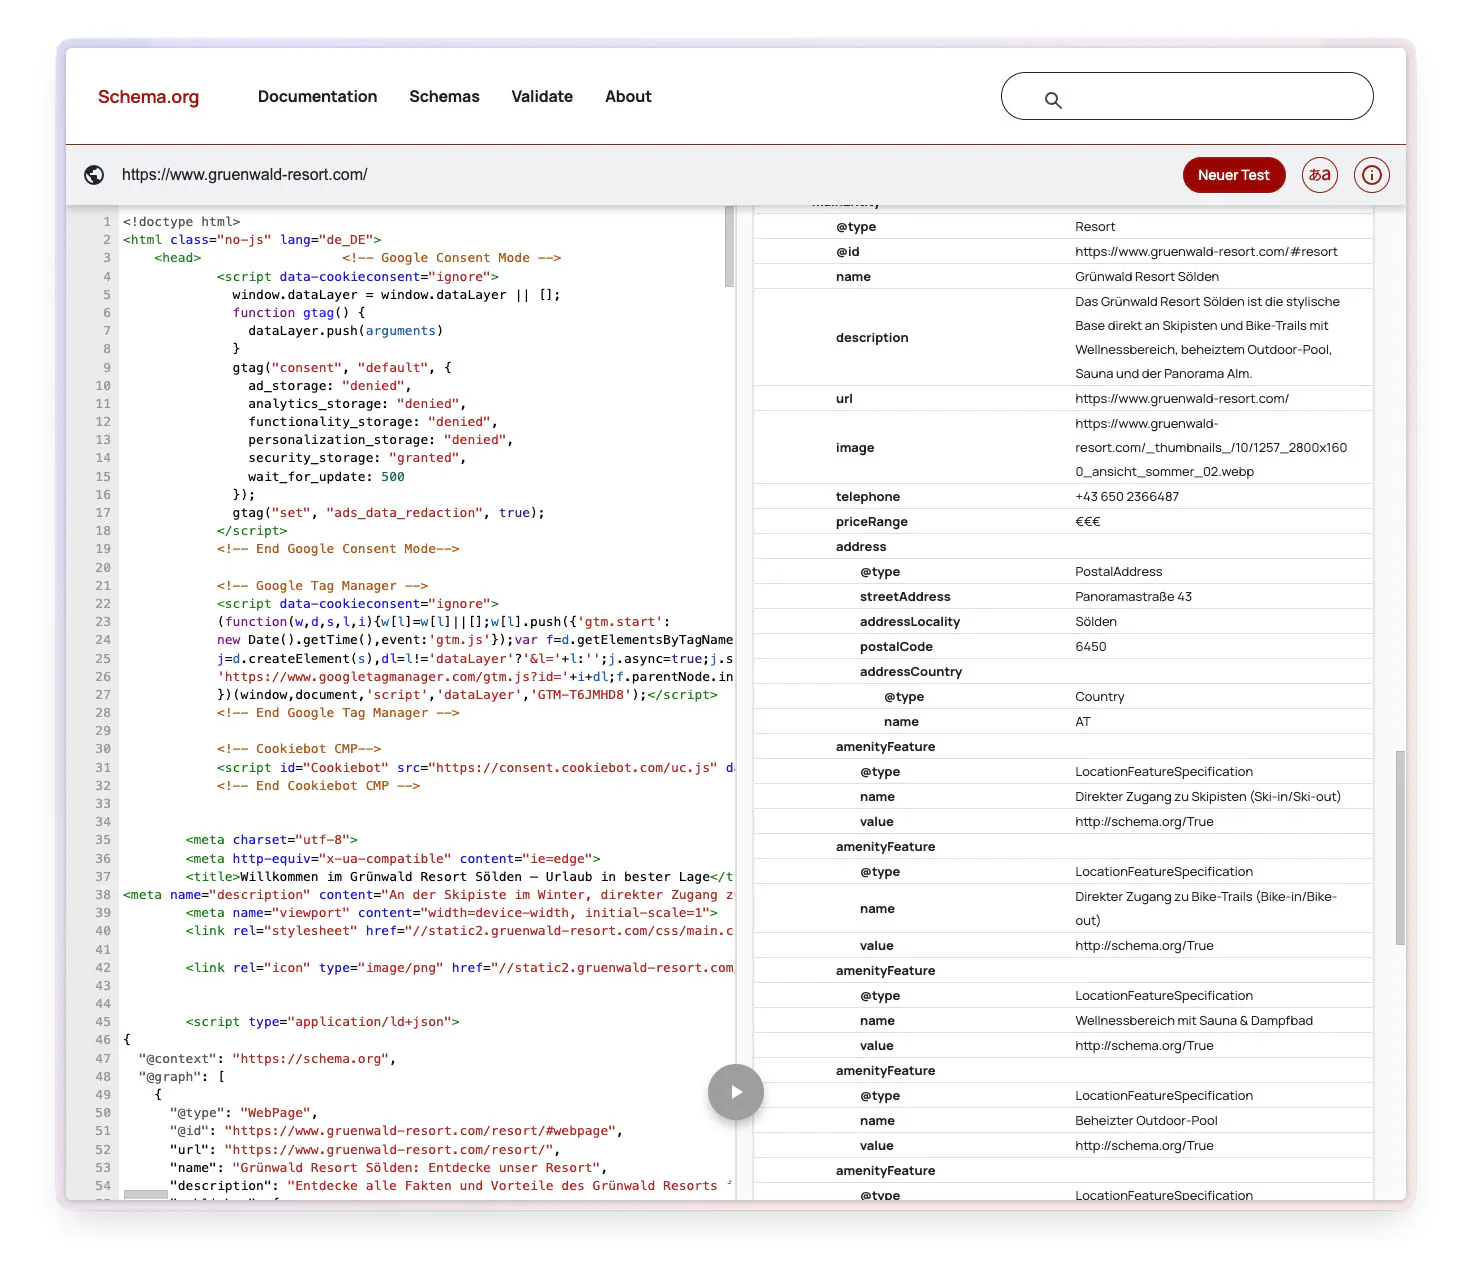
Task: Click the addressCountry @type value Country
Action: click(x=1100, y=697)
